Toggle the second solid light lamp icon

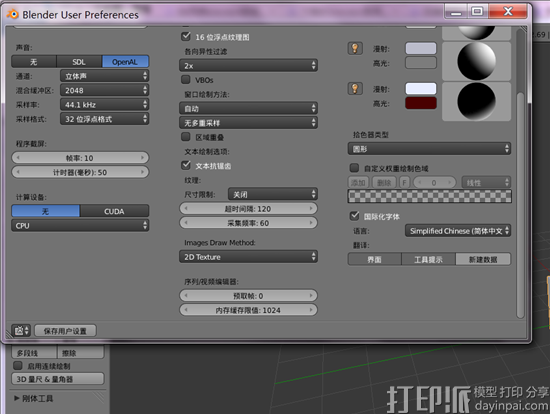click(x=355, y=89)
